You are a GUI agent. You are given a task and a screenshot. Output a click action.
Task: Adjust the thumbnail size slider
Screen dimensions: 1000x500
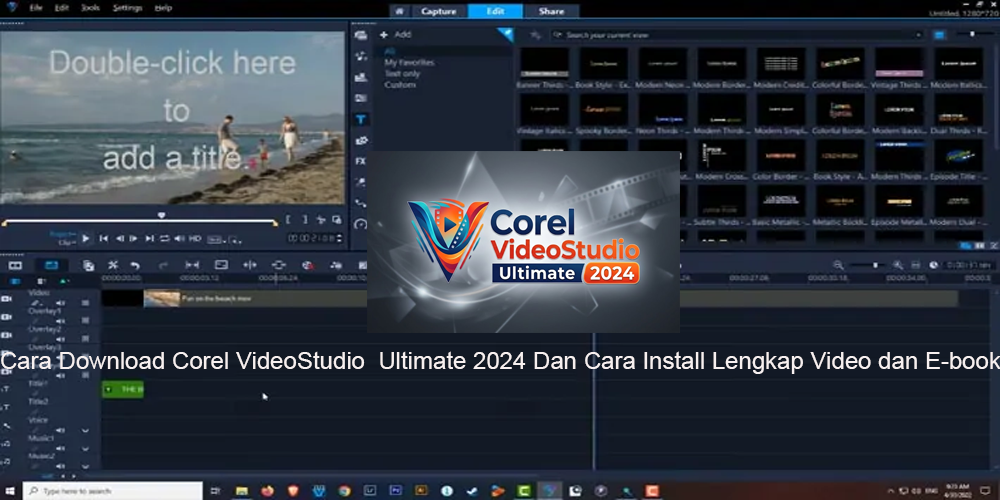click(x=972, y=34)
